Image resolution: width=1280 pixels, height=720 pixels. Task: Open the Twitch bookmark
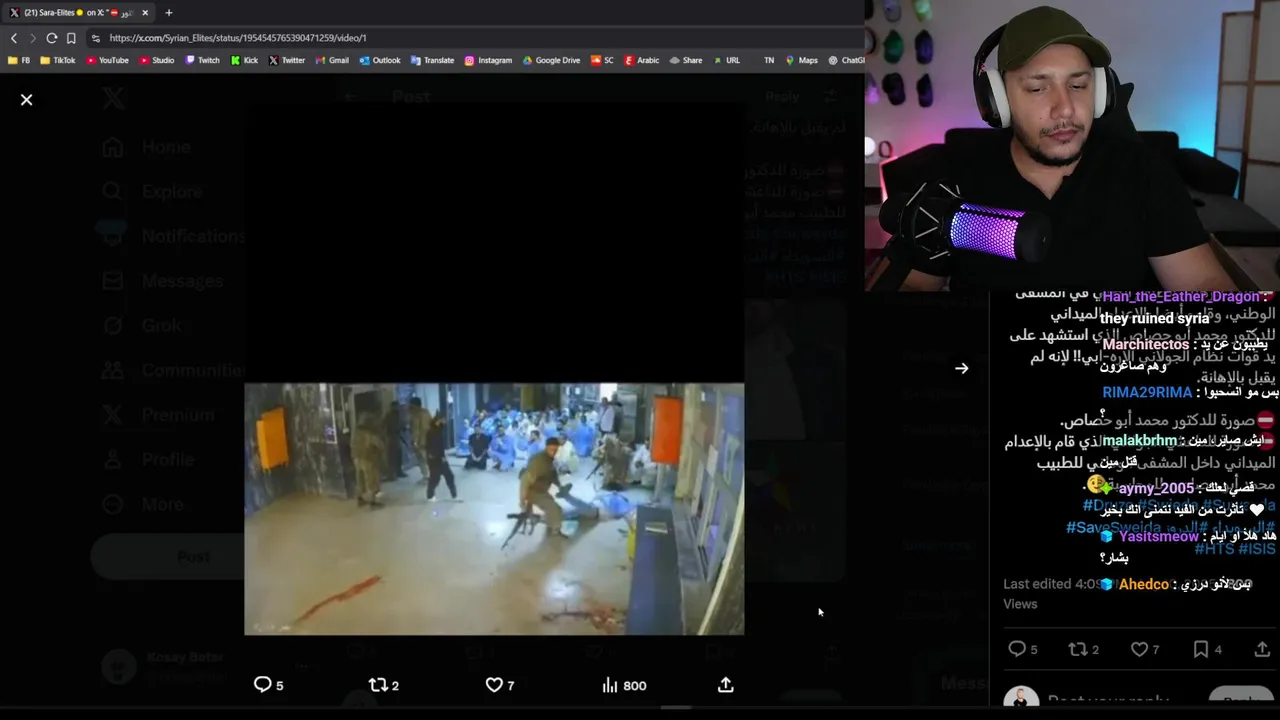203,60
